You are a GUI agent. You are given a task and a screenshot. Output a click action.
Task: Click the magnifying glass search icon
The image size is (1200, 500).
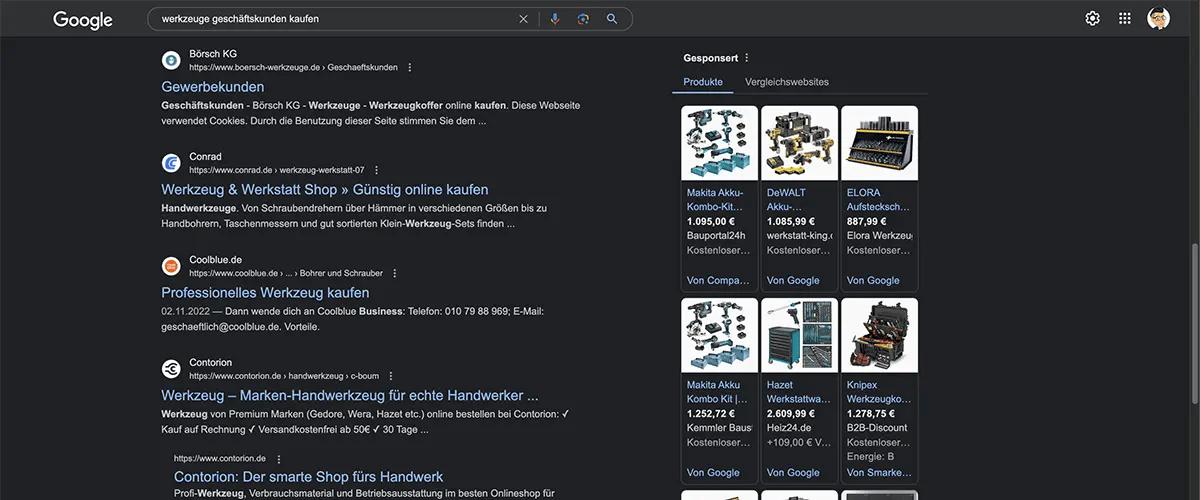pyautogui.click(x=612, y=19)
